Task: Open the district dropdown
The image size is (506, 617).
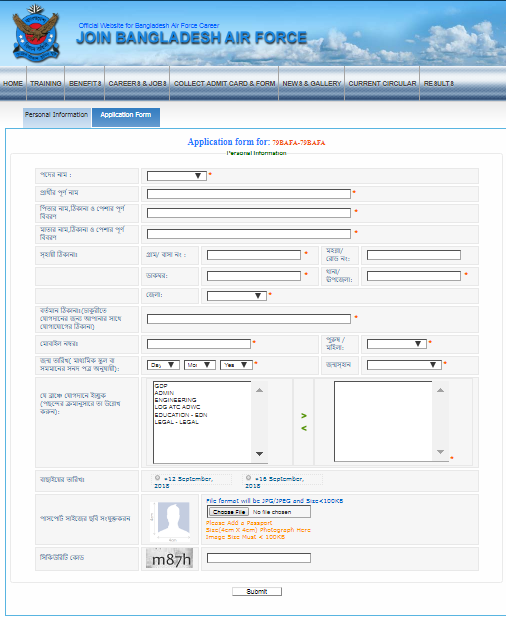Action: (236, 296)
